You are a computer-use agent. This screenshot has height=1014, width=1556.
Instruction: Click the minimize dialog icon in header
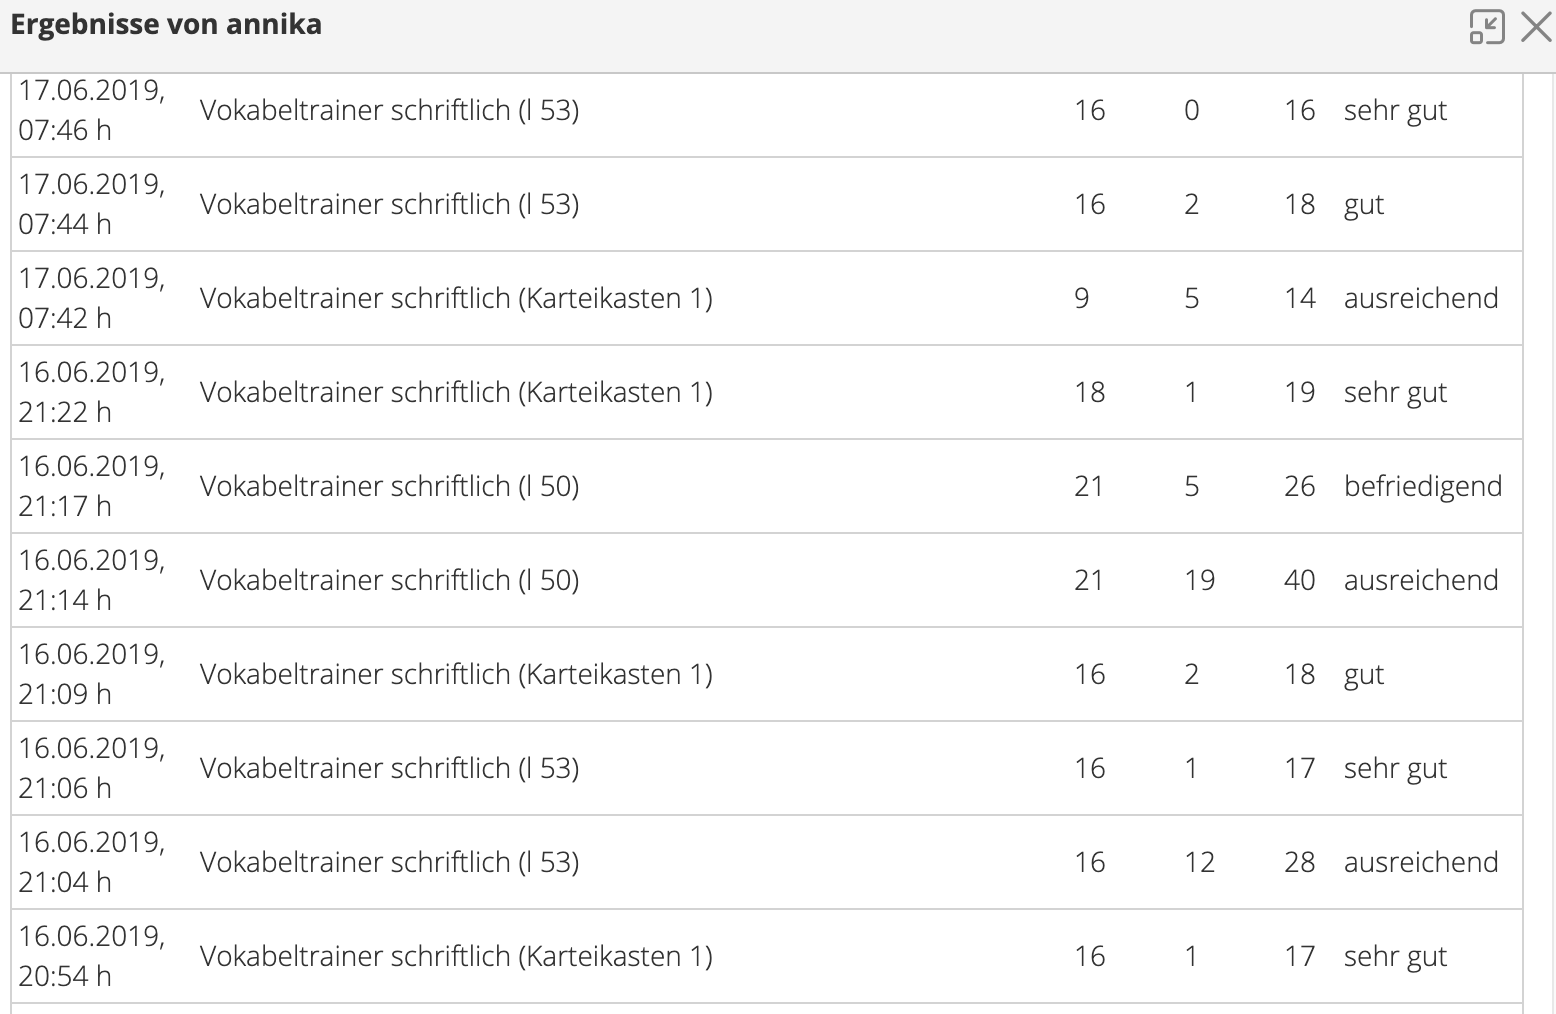(1487, 27)
